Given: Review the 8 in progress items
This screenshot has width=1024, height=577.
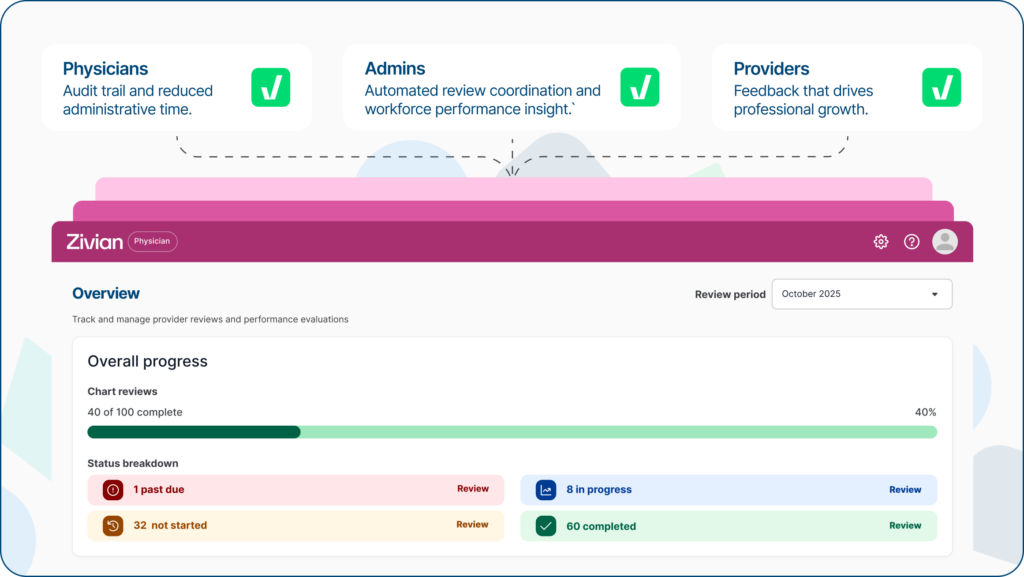Looking at the screenshot, I should click(x=905, y=490).
